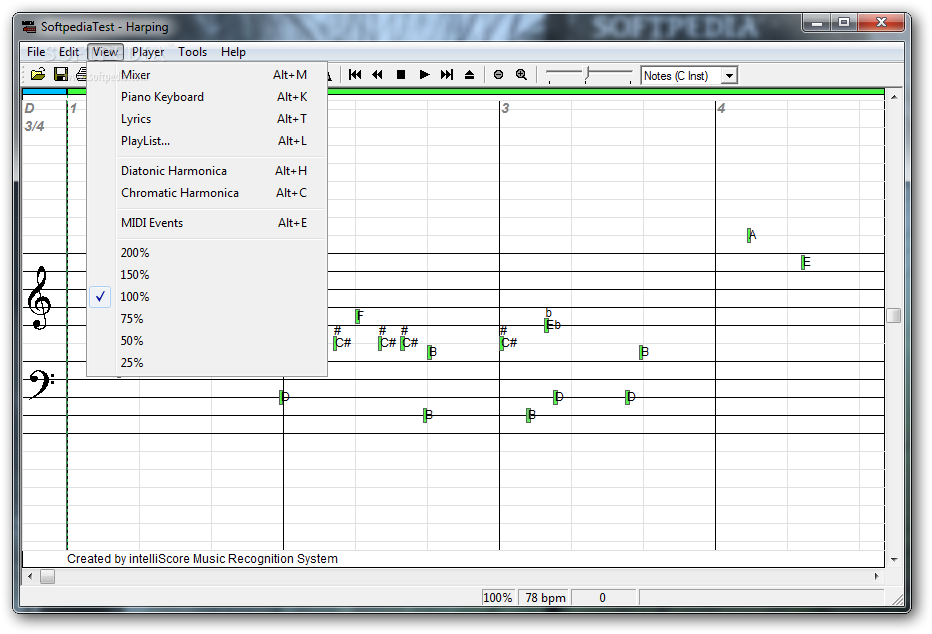Maximize the Harping window

pyautogui.click(x=843, y=23)
